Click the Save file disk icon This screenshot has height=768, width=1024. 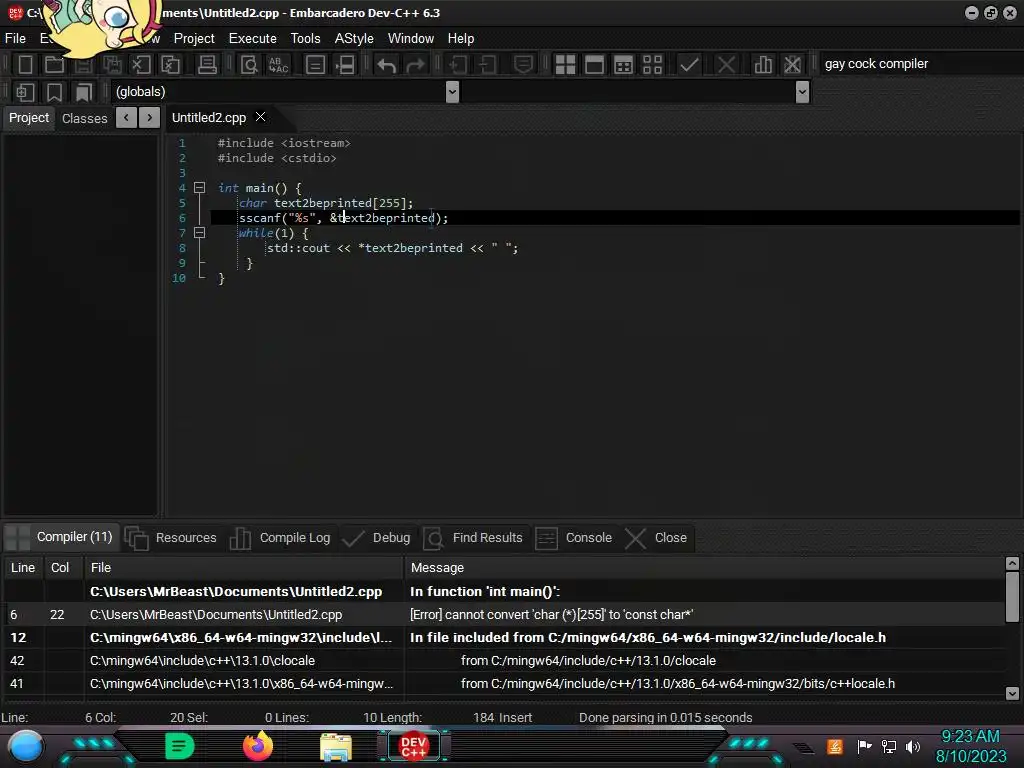83,64
